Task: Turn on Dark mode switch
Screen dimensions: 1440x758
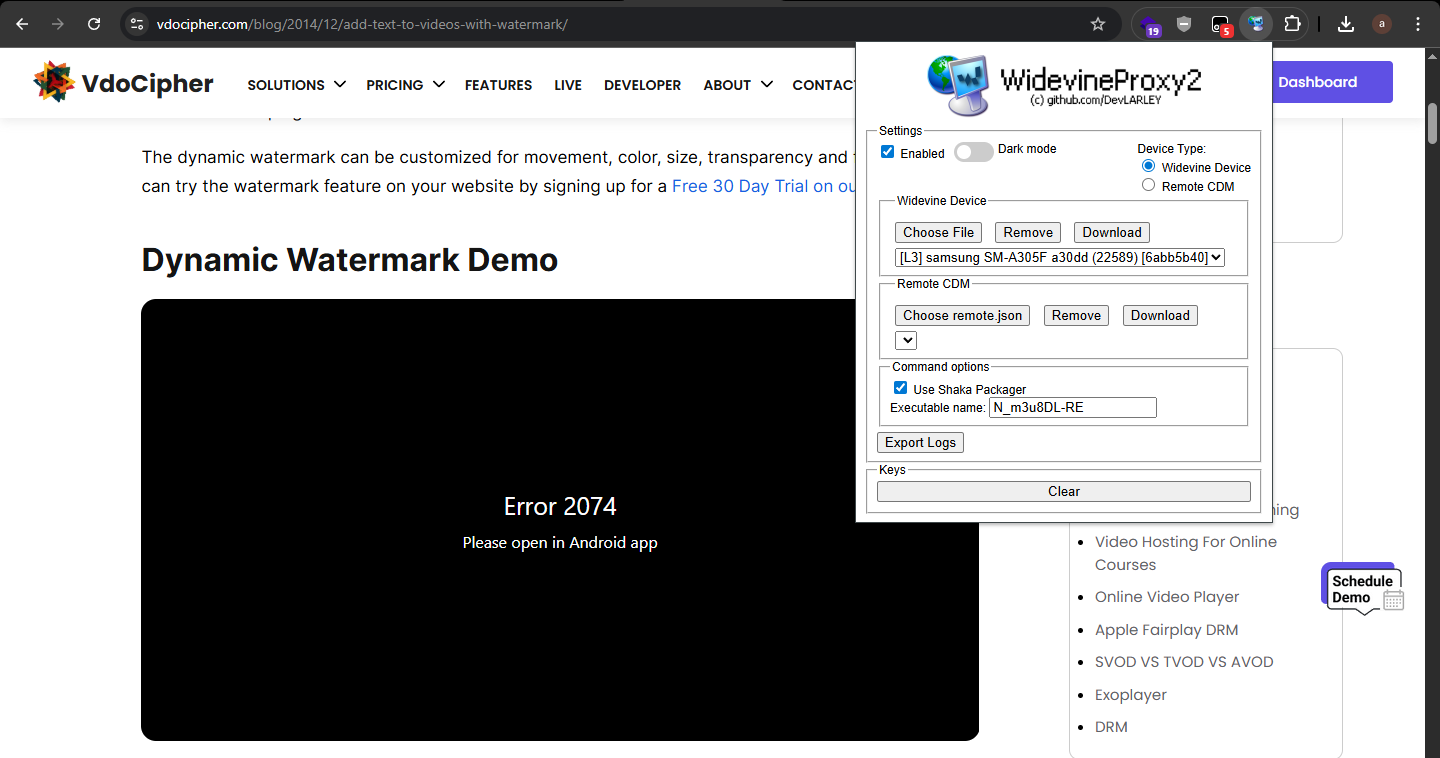Action: coord(974,152)
